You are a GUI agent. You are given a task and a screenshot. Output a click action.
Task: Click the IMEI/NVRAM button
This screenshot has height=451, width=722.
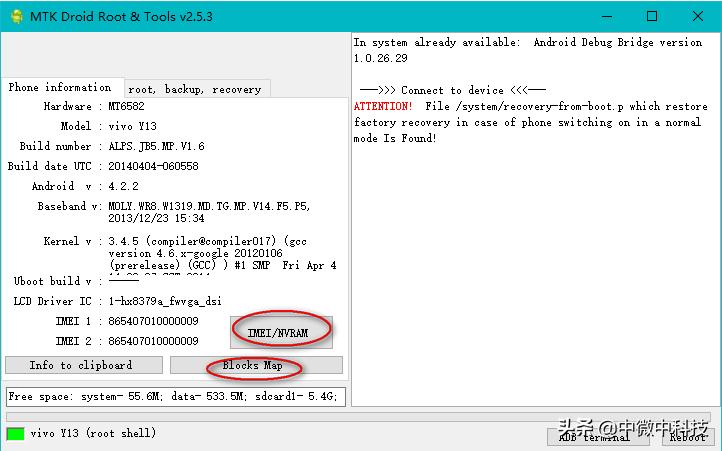click(x=281, y=332)
